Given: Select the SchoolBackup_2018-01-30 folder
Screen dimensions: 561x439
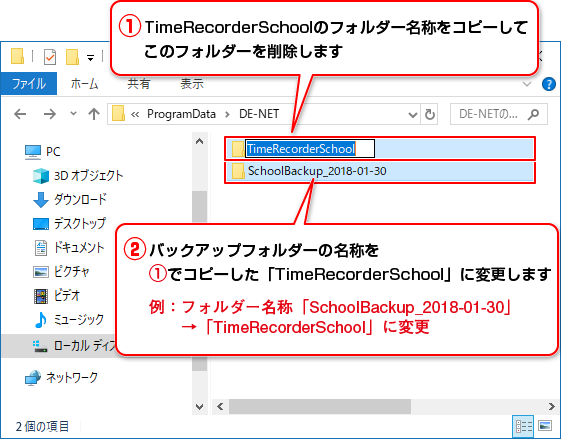Looking at the screenshot, I should click(380, 171).
